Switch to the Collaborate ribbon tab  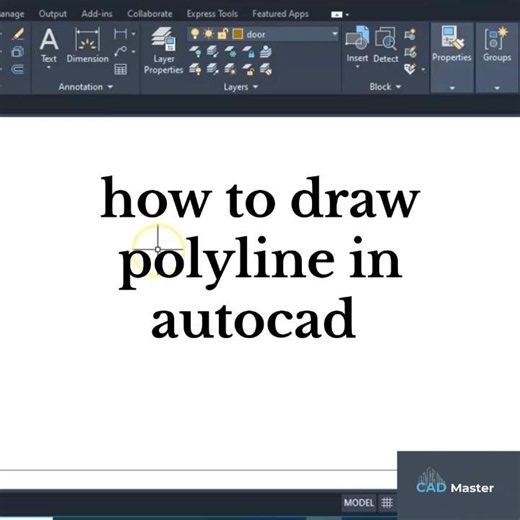point(150,14)
